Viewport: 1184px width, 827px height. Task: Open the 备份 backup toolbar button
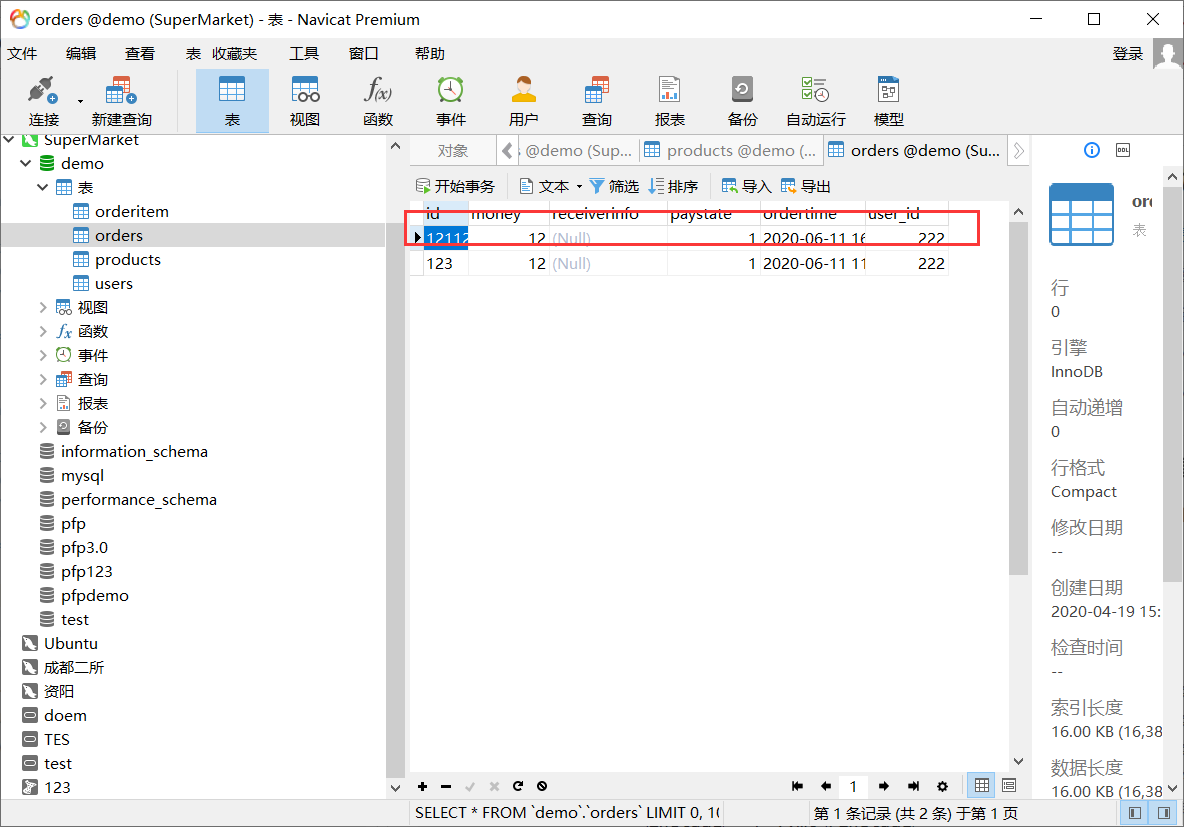[742, 101]
